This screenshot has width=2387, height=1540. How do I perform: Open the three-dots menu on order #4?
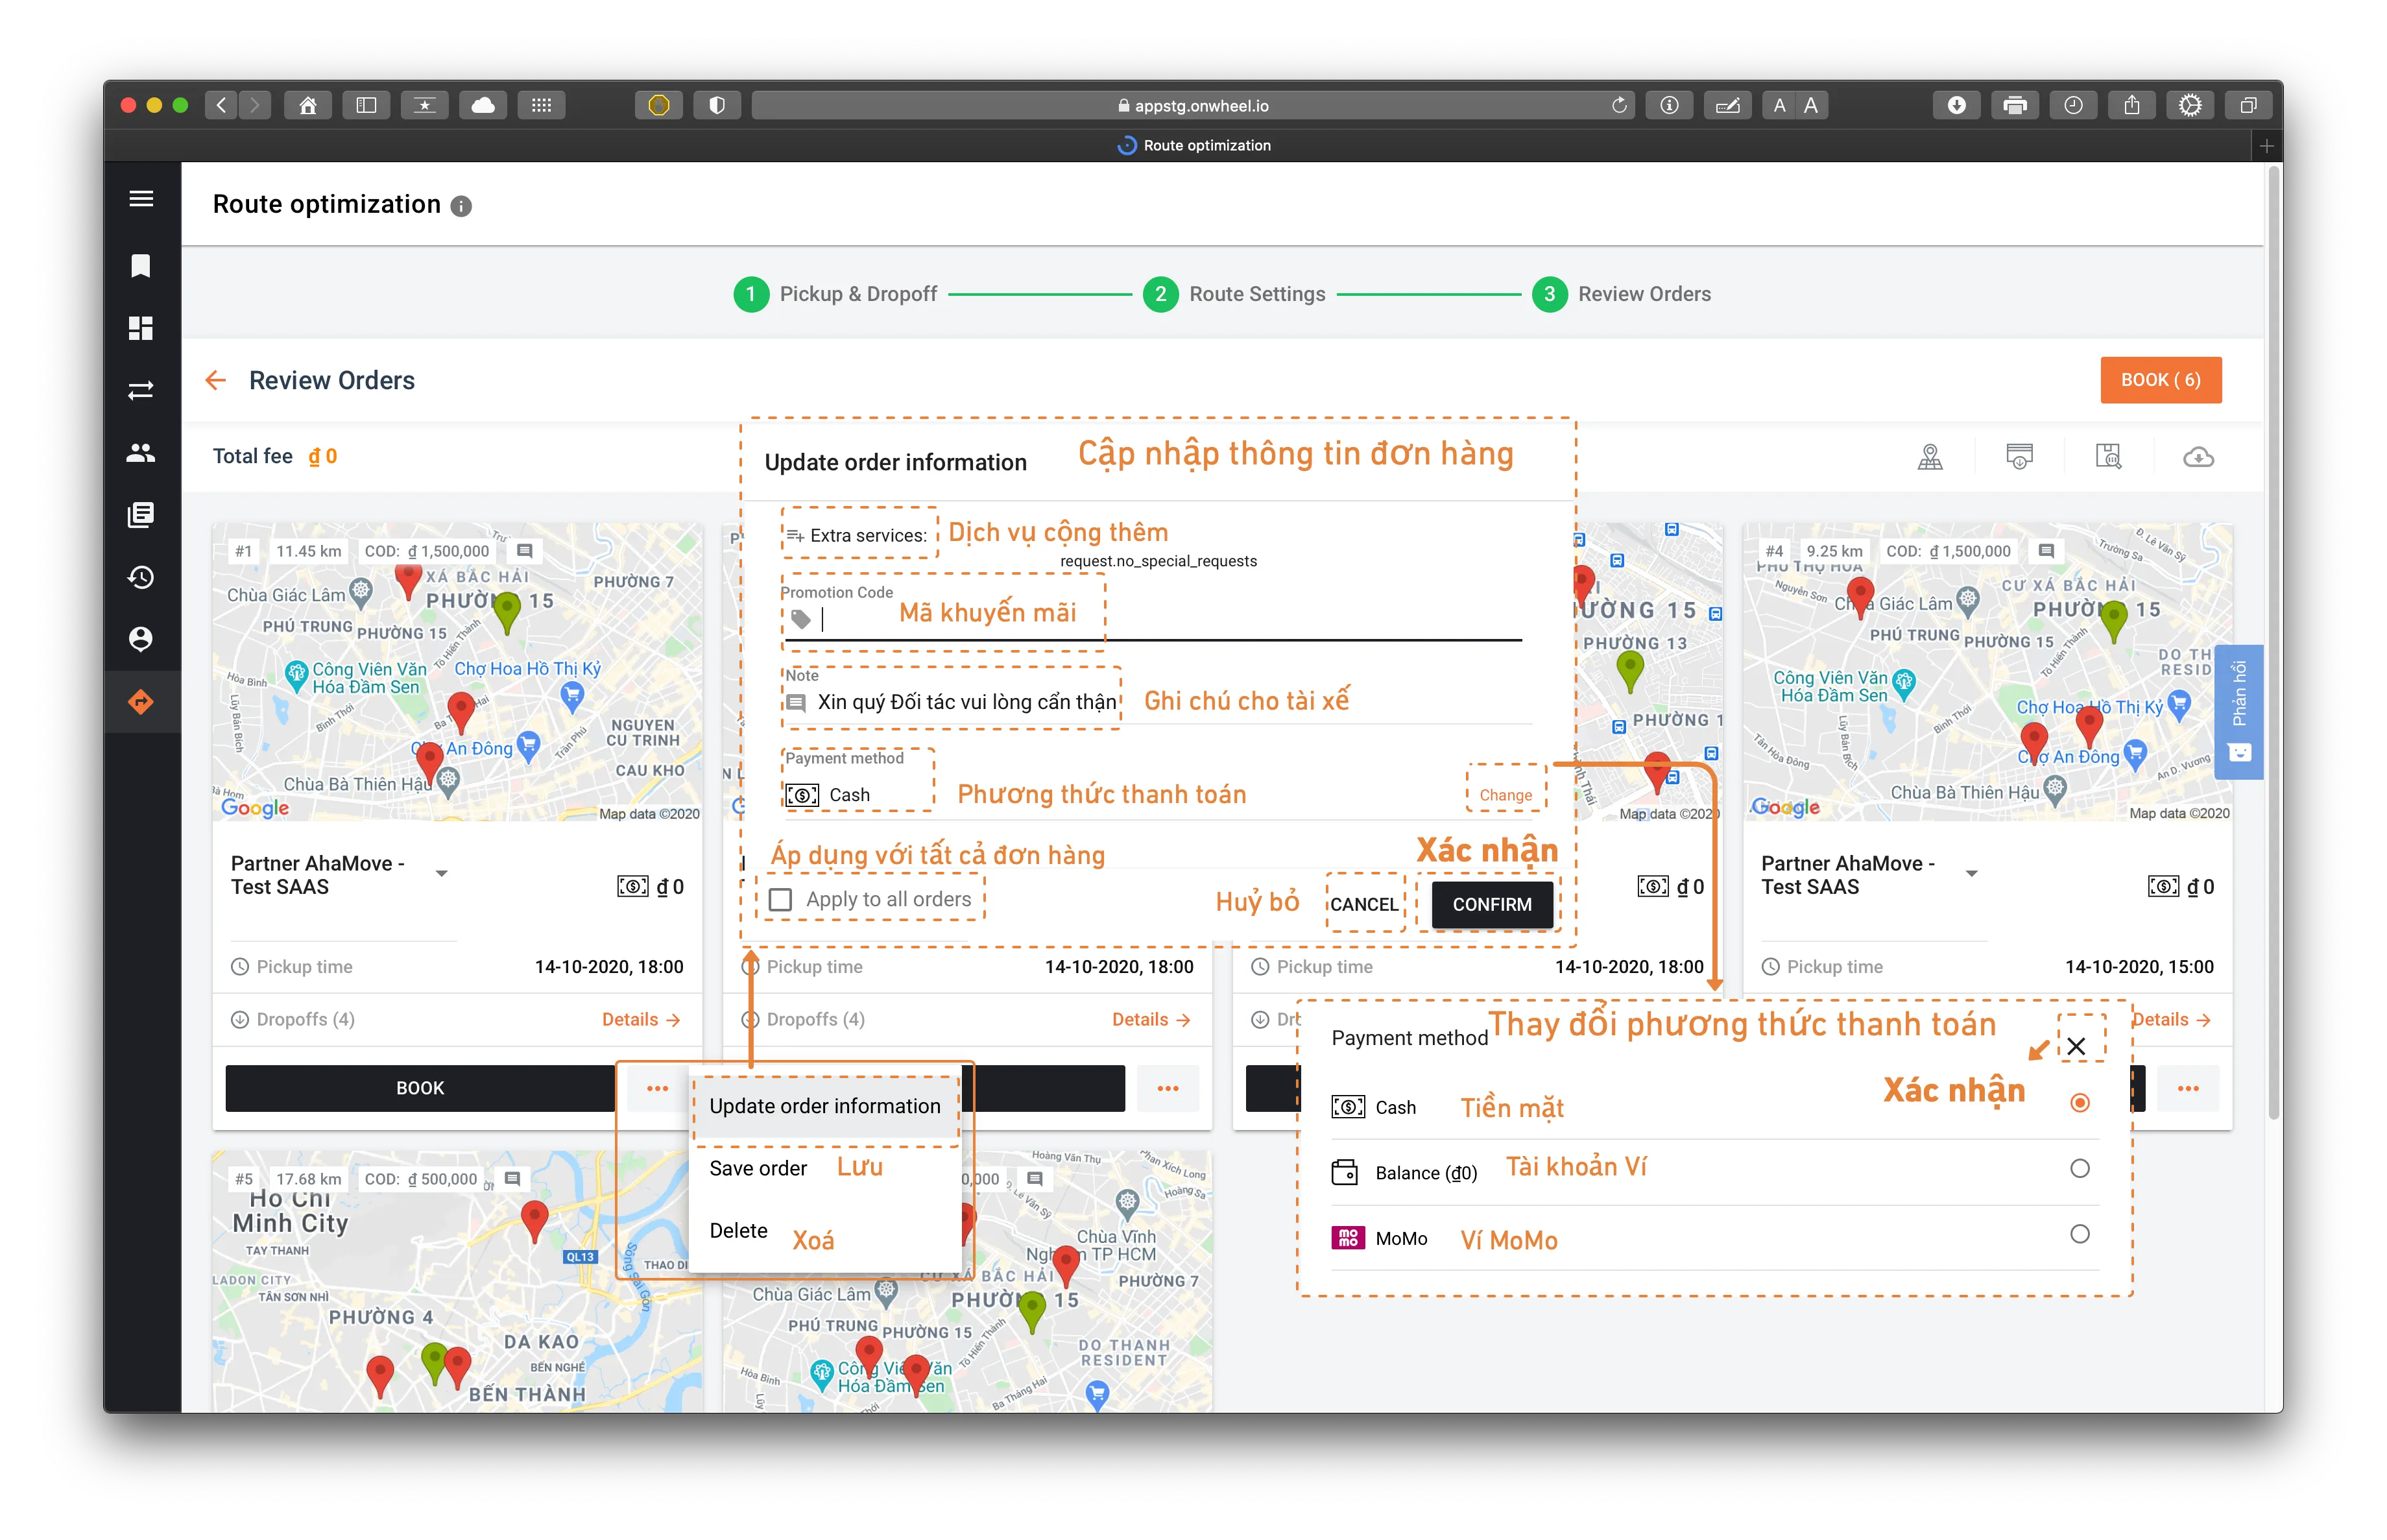[2188, 1088]
